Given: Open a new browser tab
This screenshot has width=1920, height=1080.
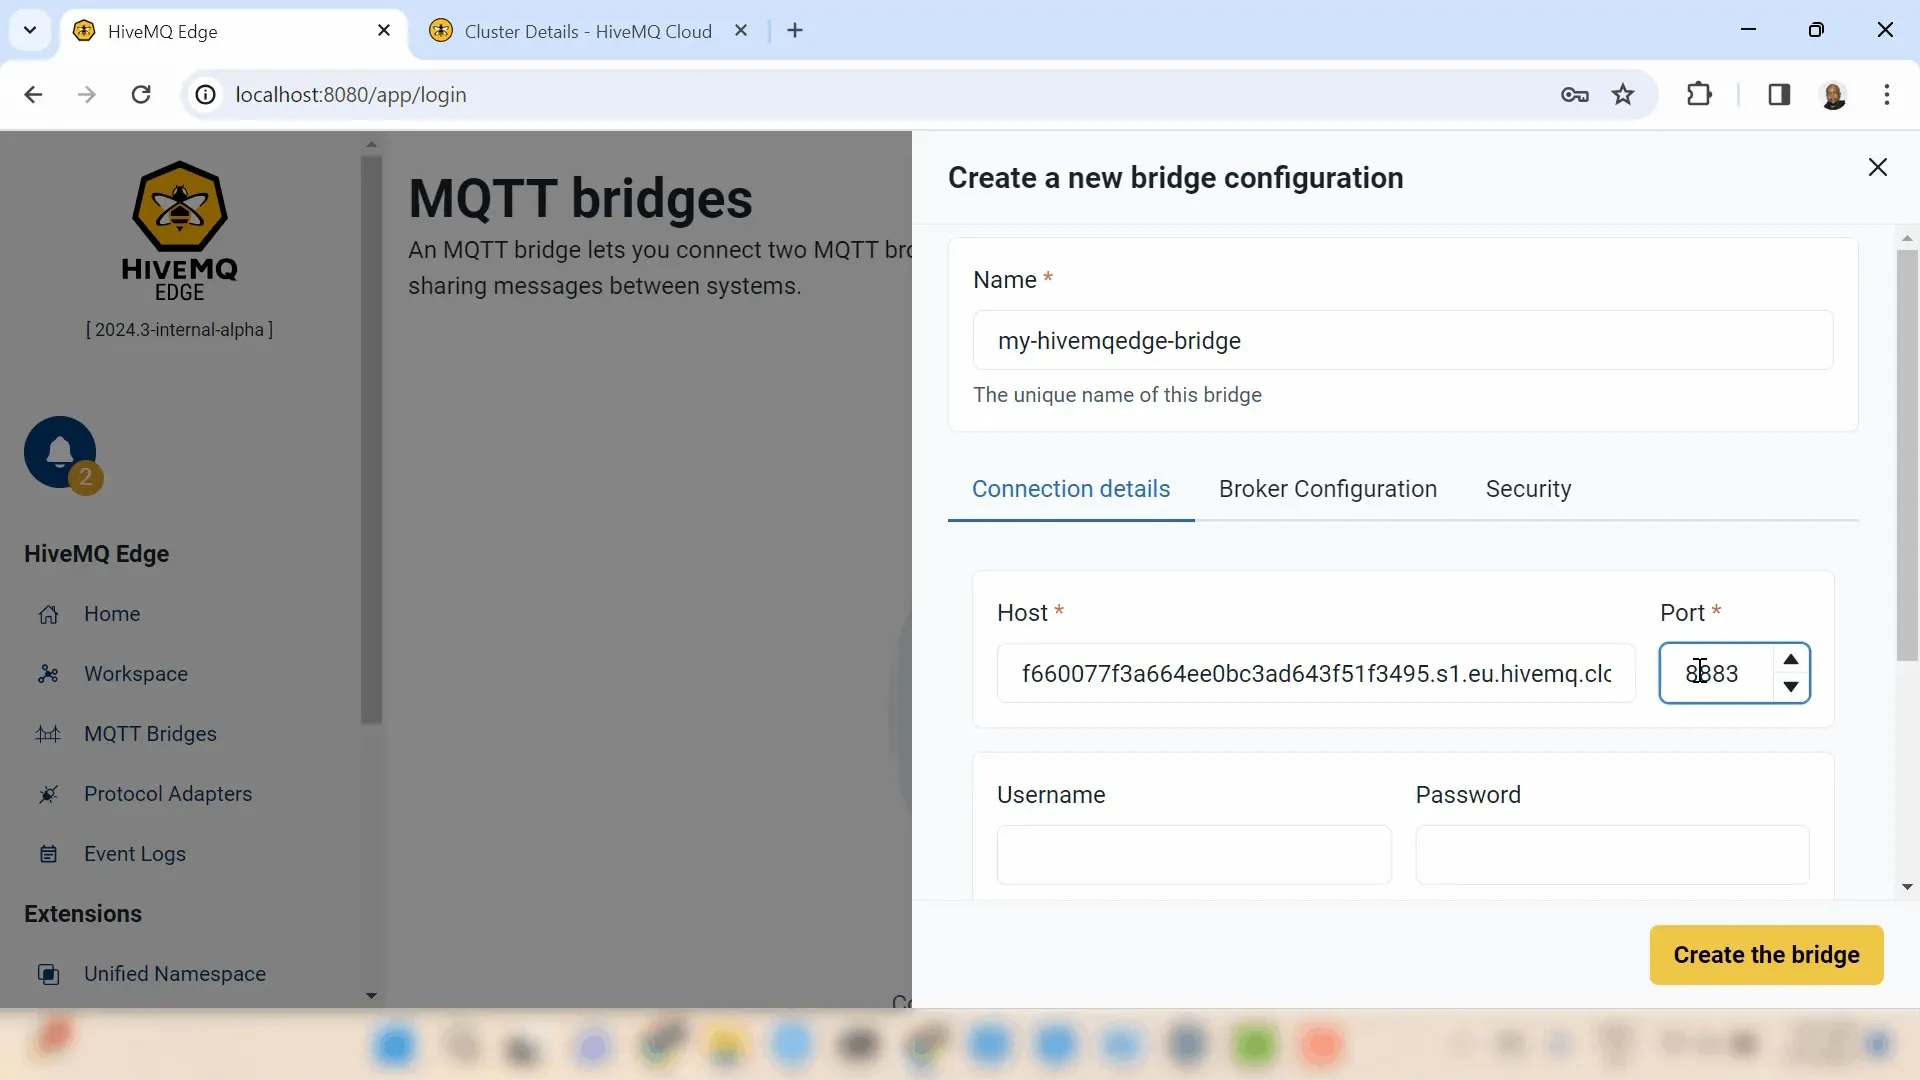Looking at the screenshot, I should point(795,31).
